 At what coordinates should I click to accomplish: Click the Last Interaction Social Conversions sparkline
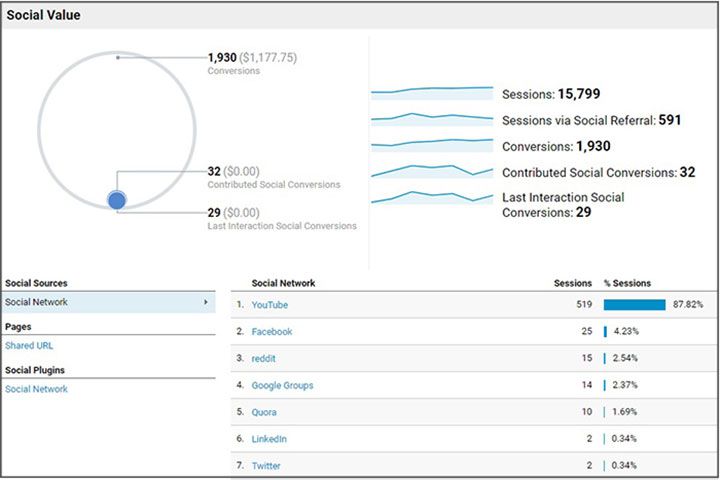point(432,197)
